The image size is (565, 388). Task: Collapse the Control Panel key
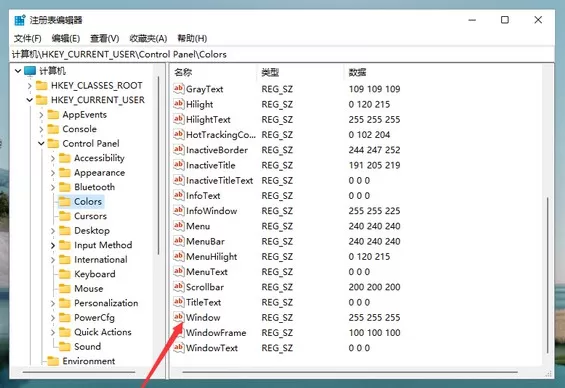[41, 143]
